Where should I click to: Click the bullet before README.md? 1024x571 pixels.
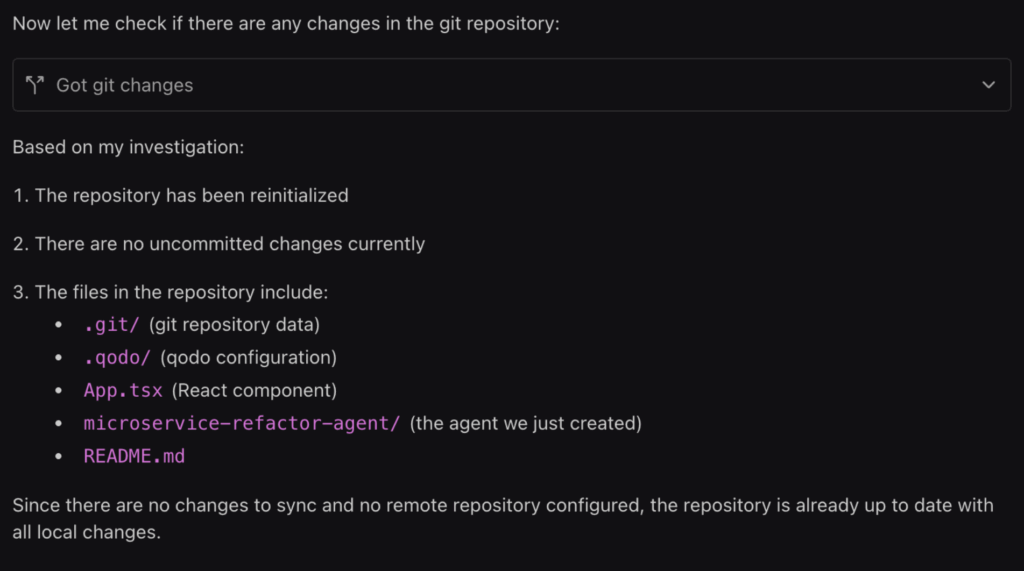(59, 456)
